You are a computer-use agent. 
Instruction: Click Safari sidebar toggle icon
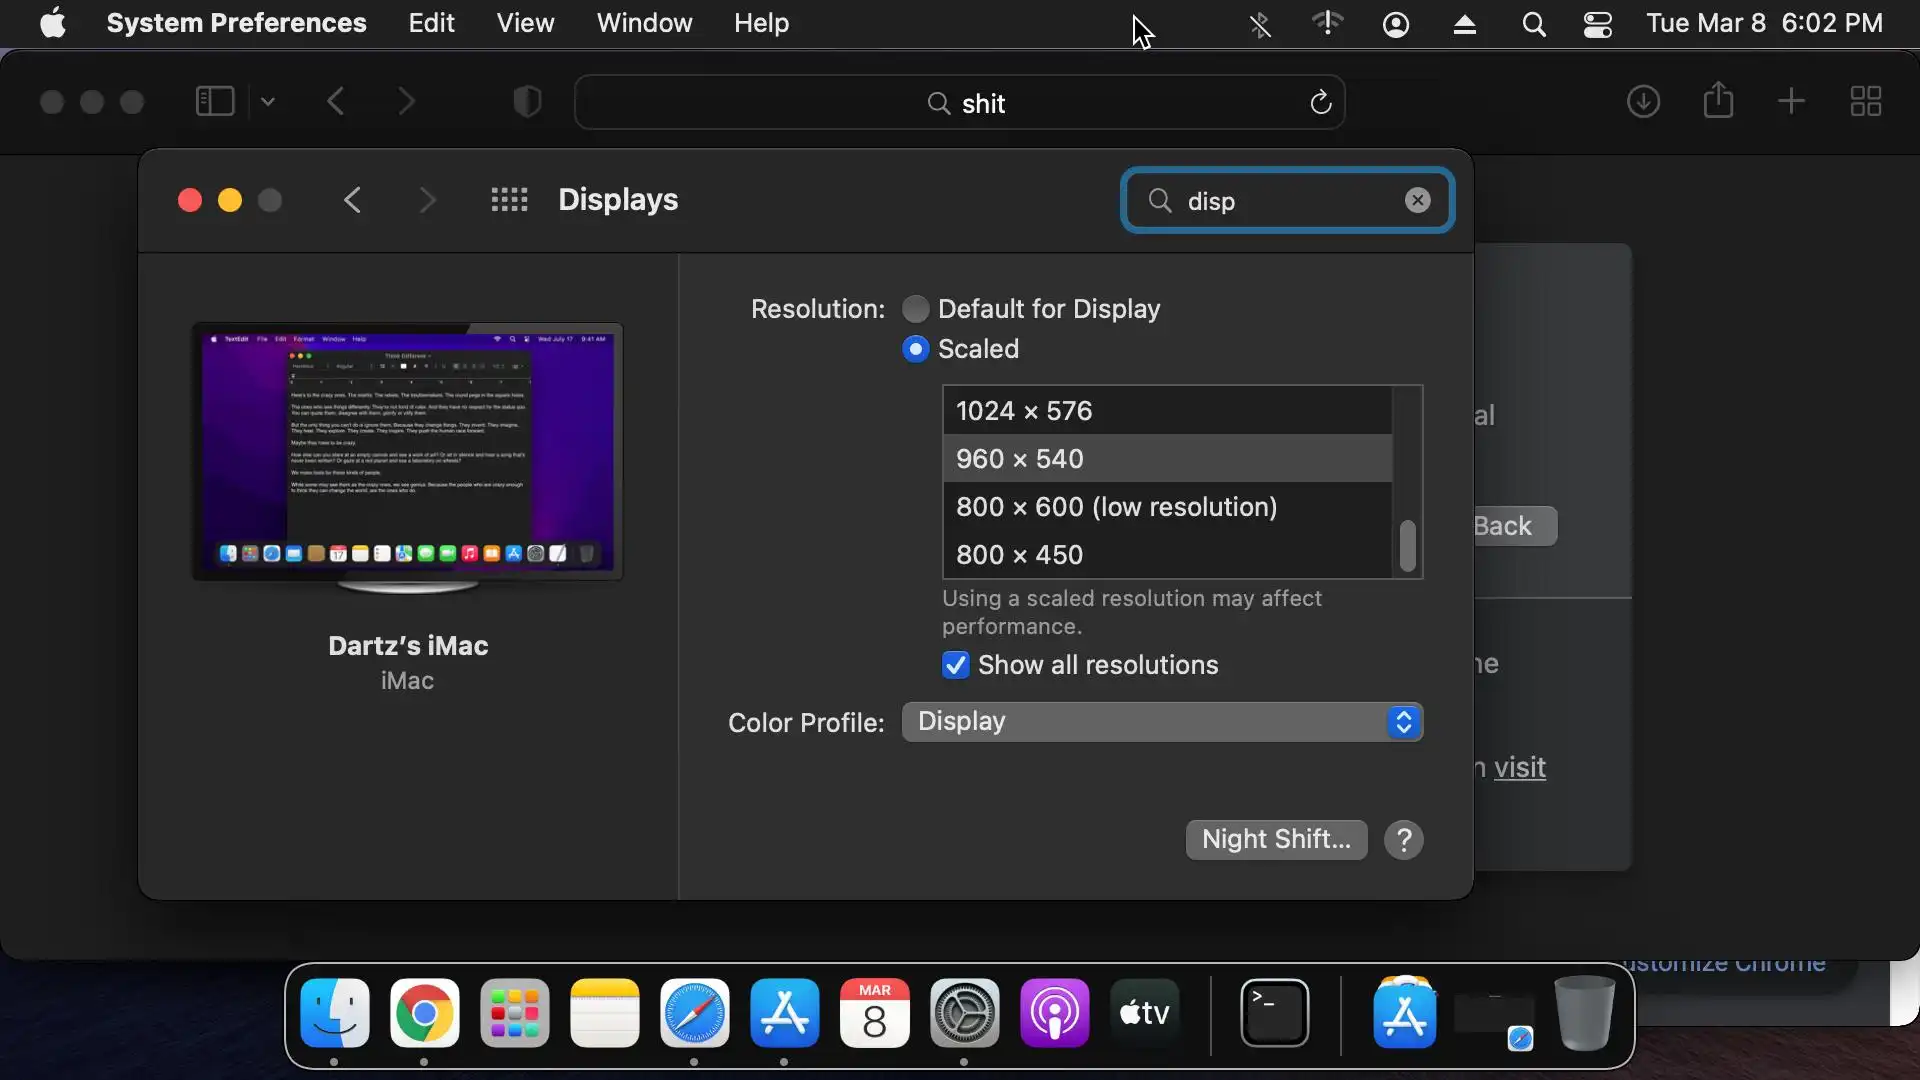(x=215, y=102)
